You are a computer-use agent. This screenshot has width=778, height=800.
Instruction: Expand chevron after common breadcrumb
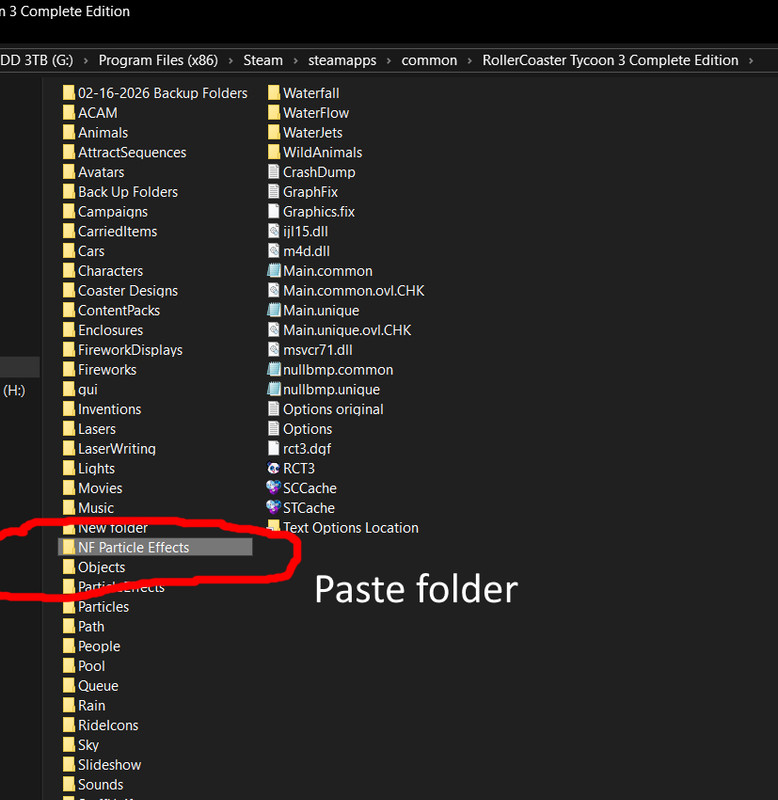point(470,61)
